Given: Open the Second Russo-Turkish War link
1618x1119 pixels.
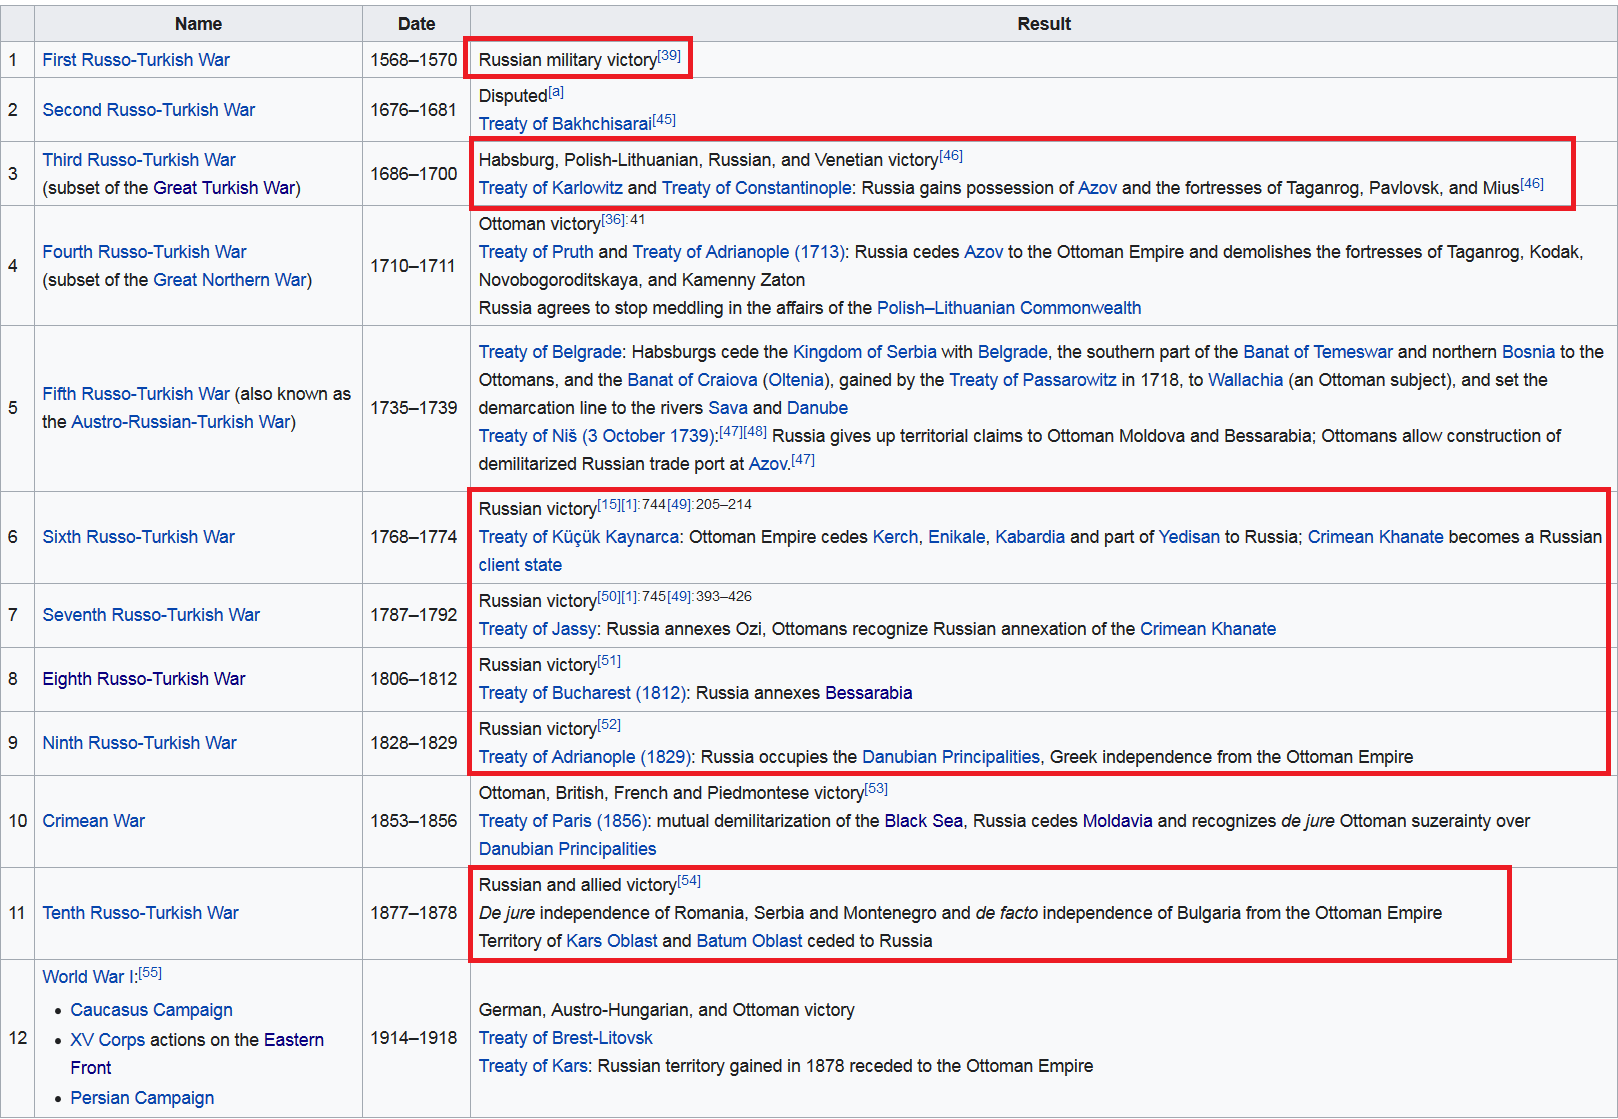Looking at the screenshot, I should (x=149, y=110).
